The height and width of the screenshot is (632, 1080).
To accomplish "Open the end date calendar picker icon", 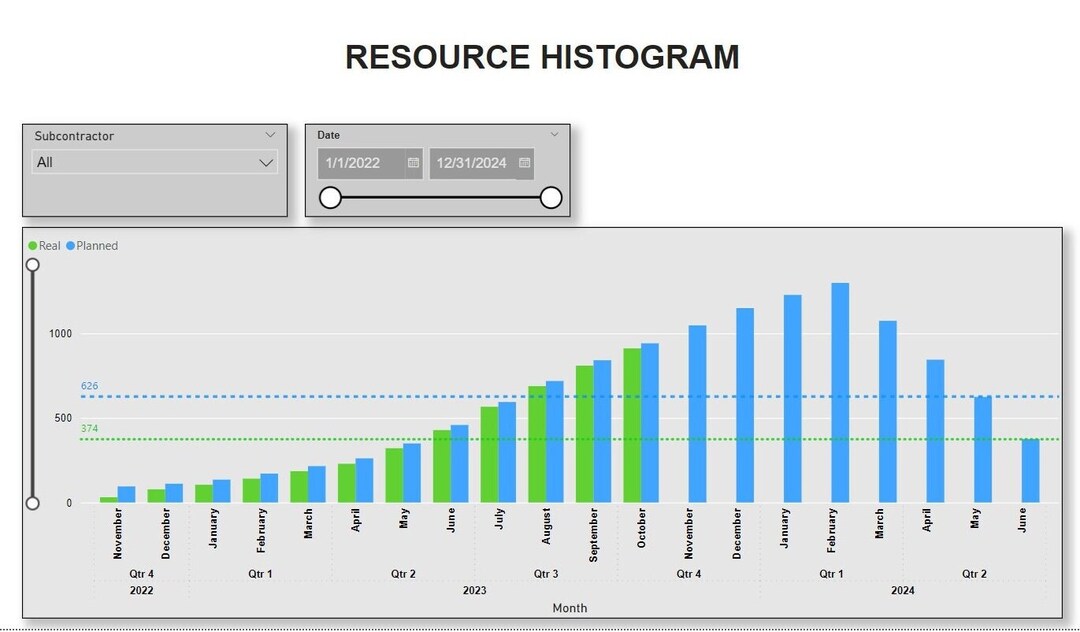I will pos(525,163).
